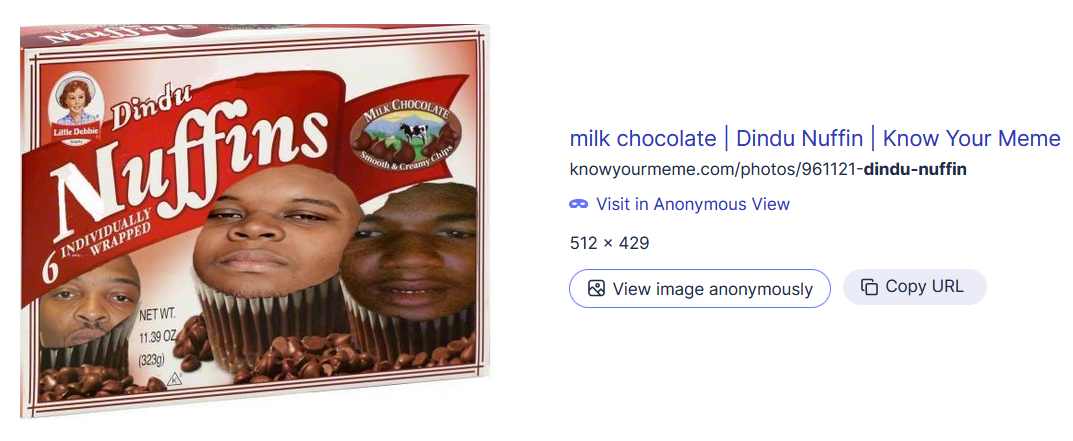Image resolution: width=1073 pixels, height=441 pixels.
Task: Click the bold slug at the URL's end
Action: point(915,169)
